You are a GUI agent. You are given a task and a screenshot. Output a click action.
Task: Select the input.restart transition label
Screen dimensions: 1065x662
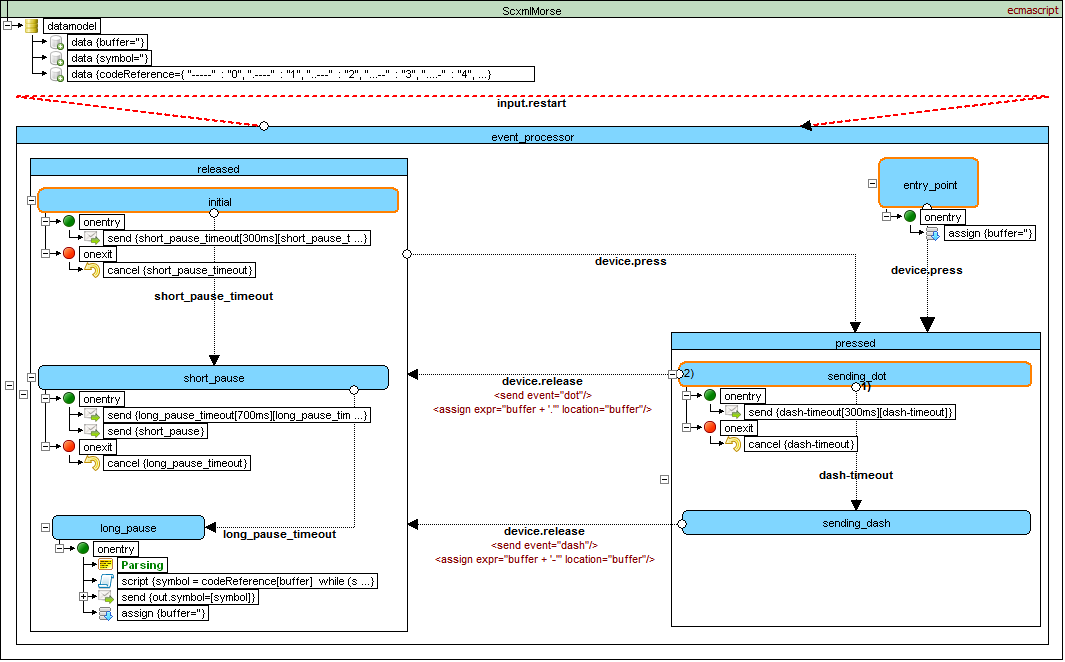(532, 104)
